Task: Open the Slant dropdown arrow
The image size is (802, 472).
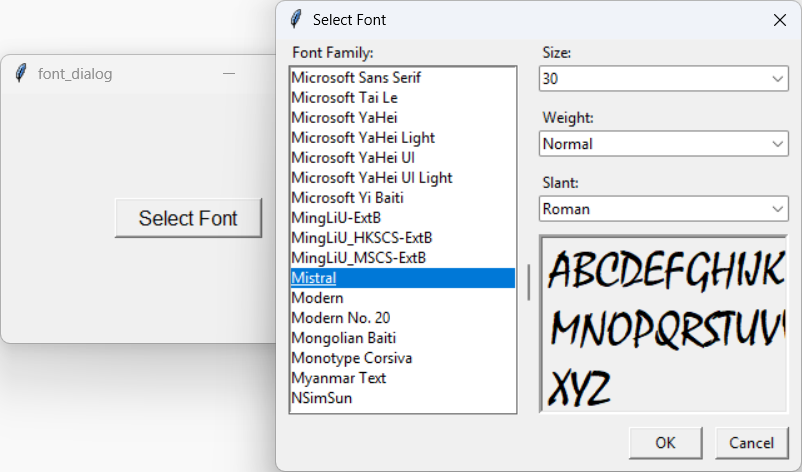Action: coord(777,209)
